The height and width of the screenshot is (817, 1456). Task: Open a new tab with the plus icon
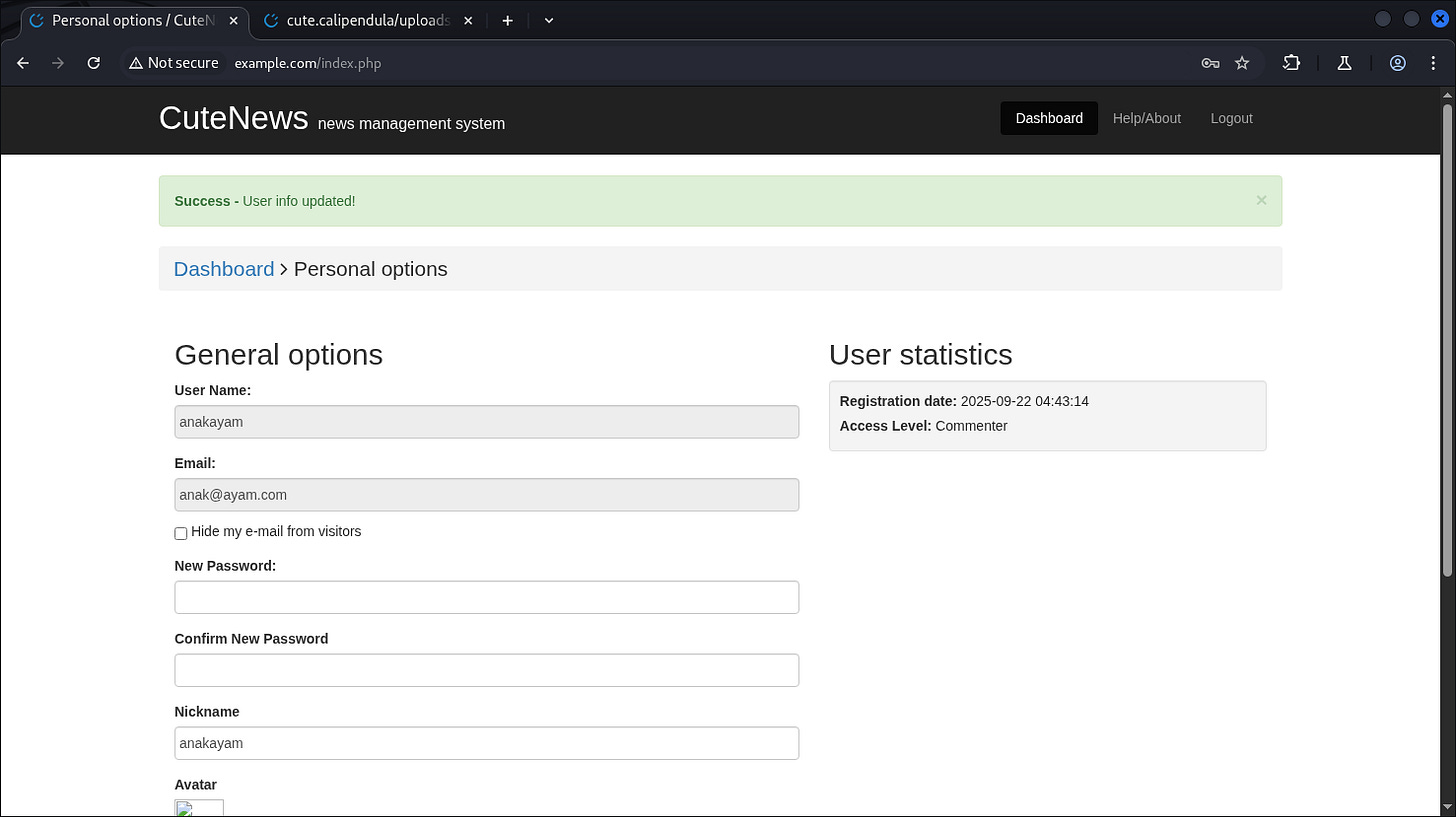click(x=508, y=20)
